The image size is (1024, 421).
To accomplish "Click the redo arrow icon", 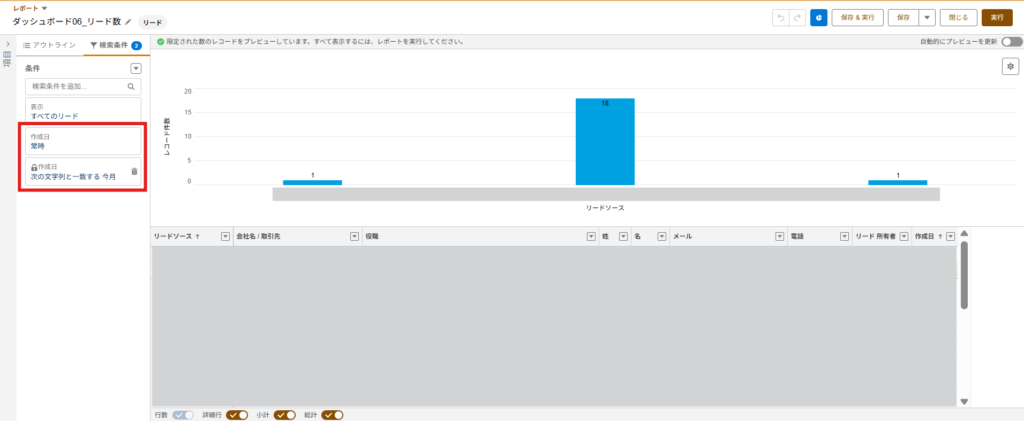I will click(795, 17).
